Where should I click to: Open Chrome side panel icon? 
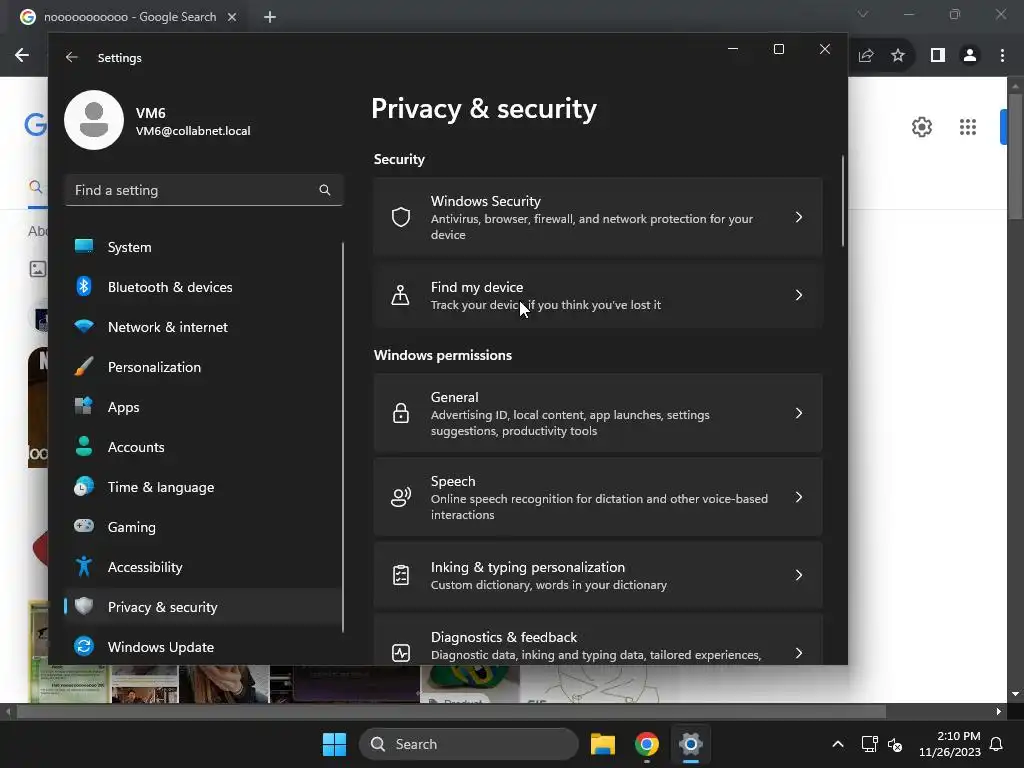[937, 56]
